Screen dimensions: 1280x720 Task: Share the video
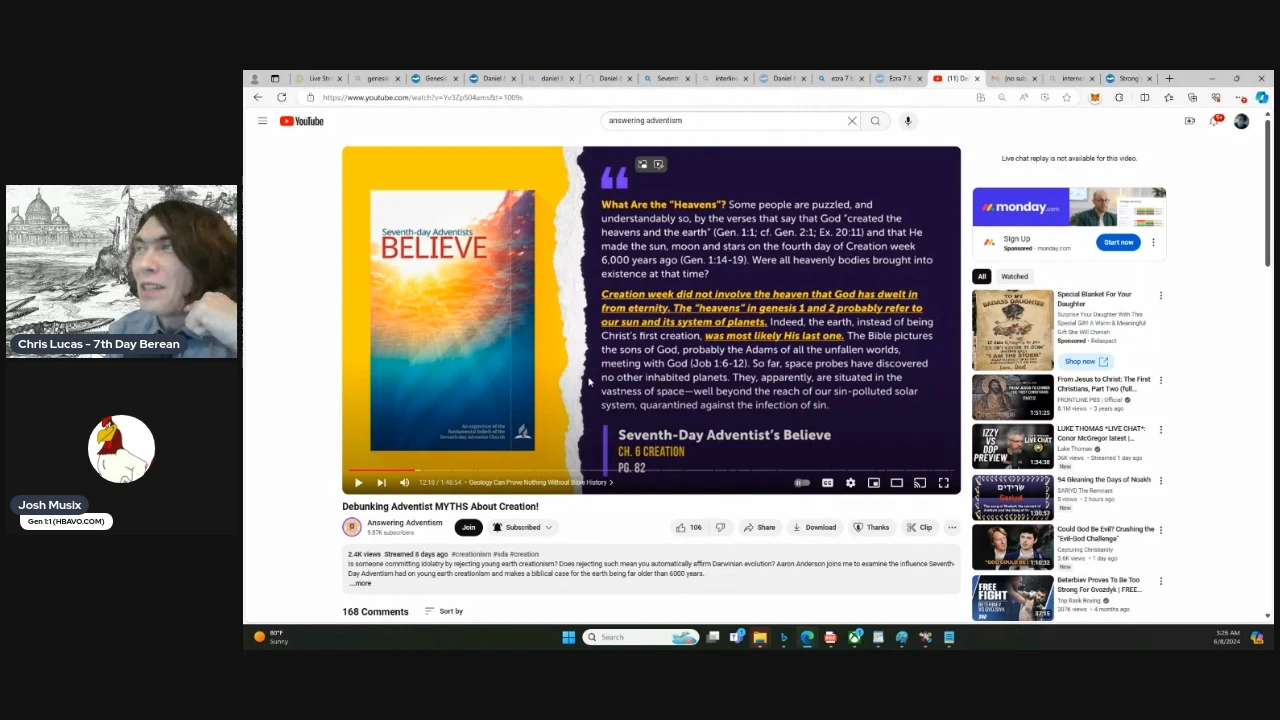click(x=760, y=527)
